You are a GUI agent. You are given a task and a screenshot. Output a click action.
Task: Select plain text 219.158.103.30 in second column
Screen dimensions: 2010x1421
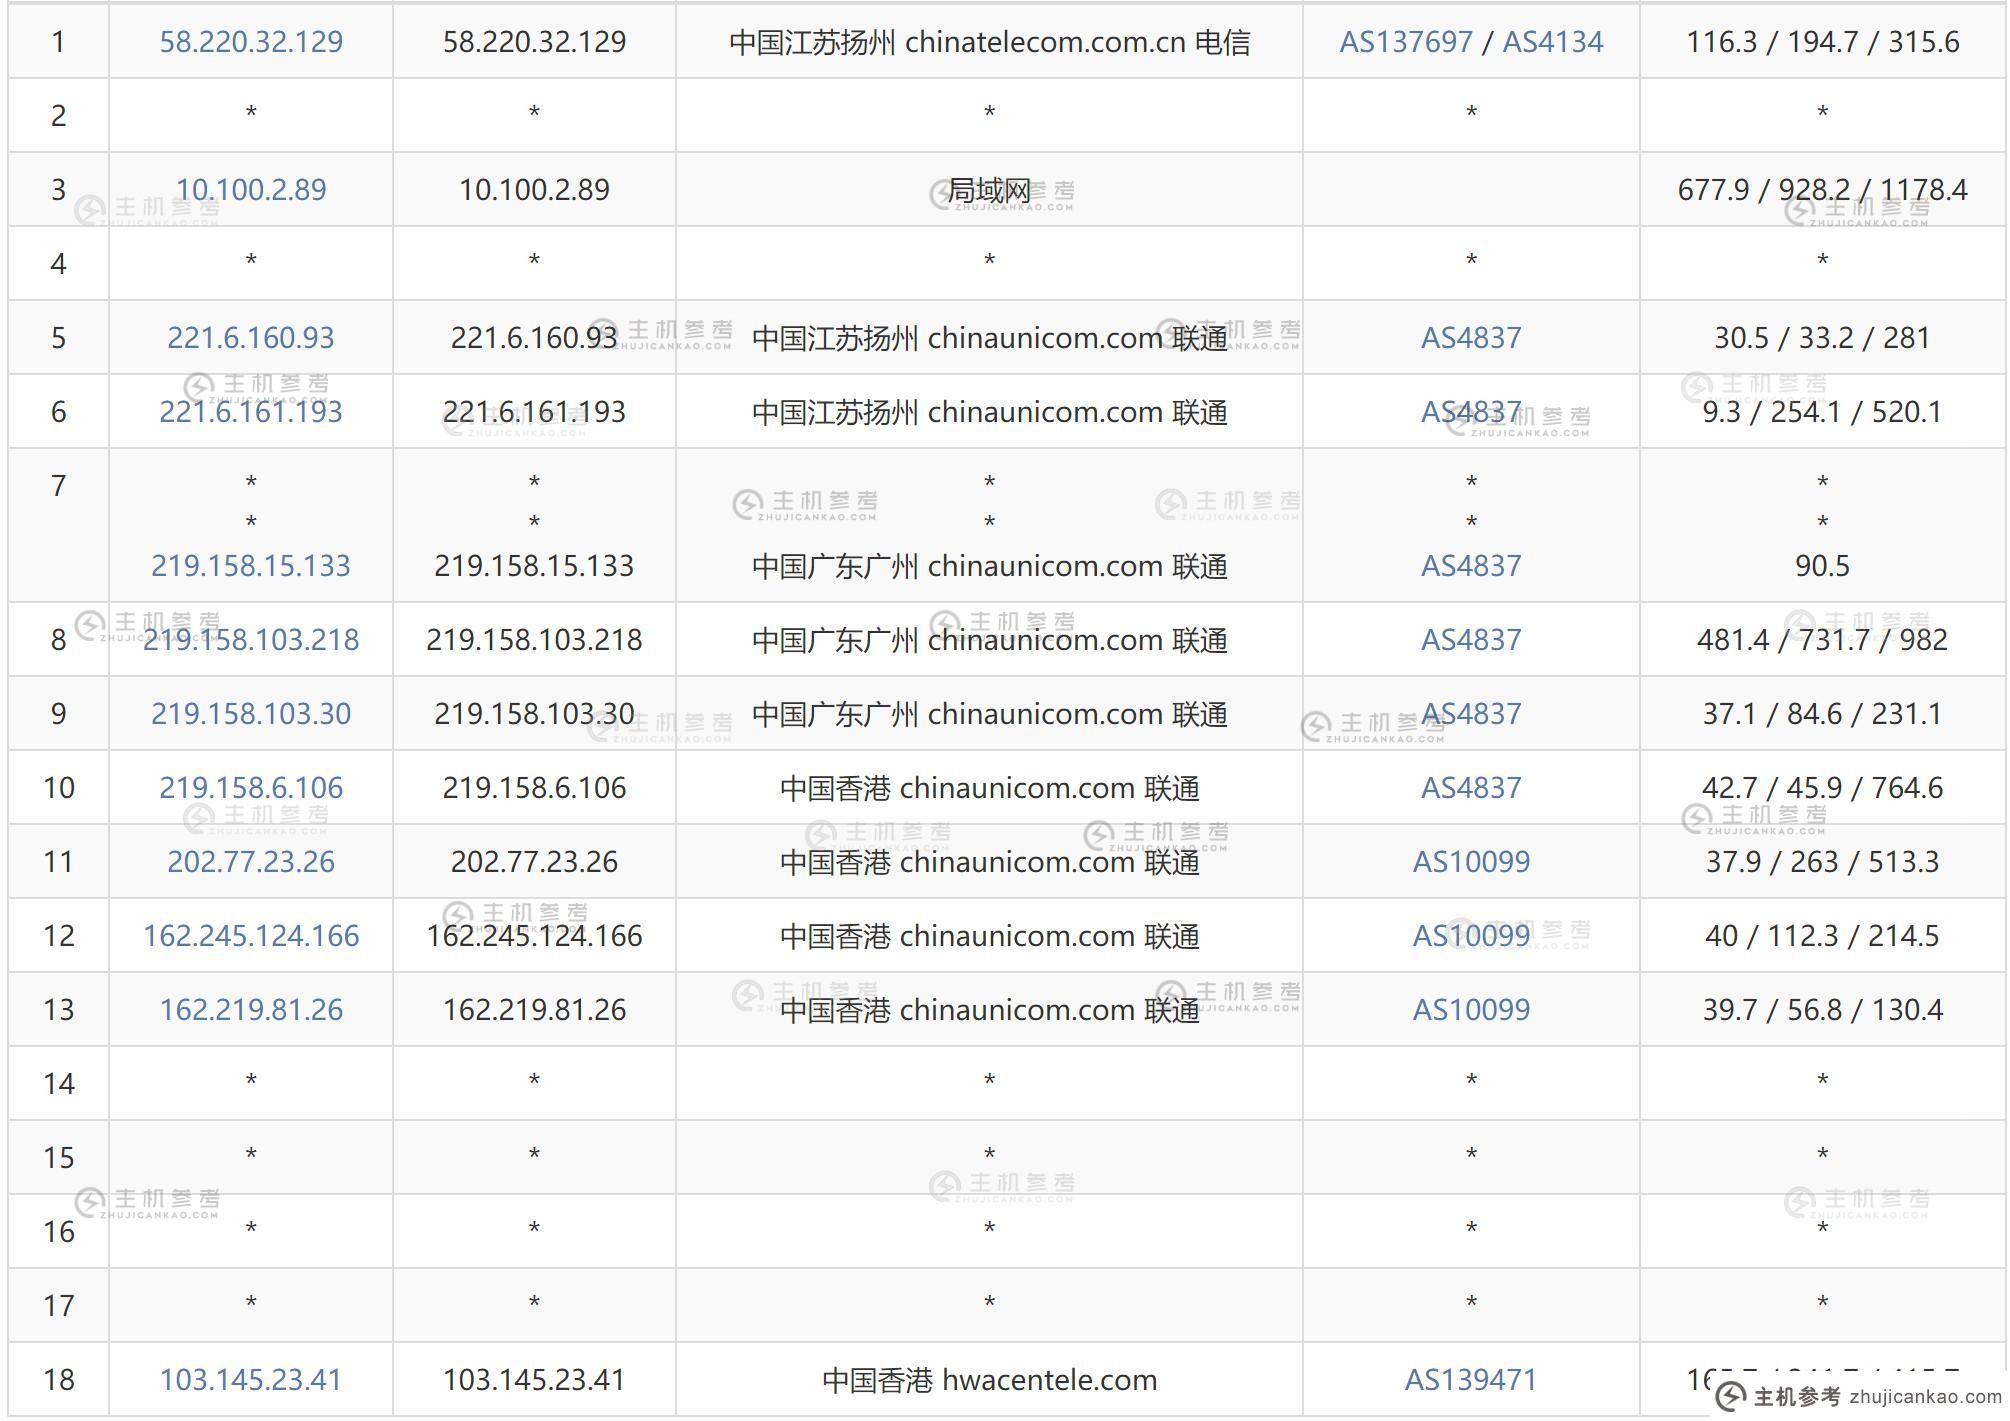point(534,714)
